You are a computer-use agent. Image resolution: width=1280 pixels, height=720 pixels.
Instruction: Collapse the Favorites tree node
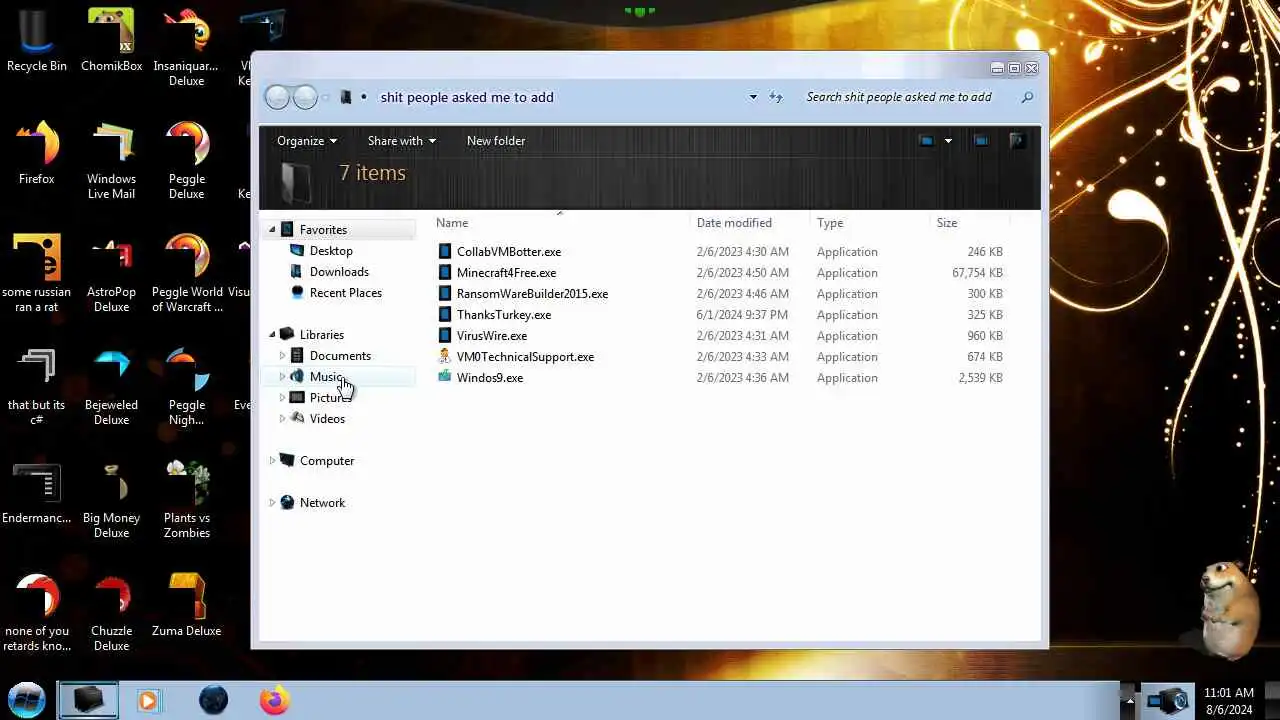pyautogui.click(x=272, y=230)
